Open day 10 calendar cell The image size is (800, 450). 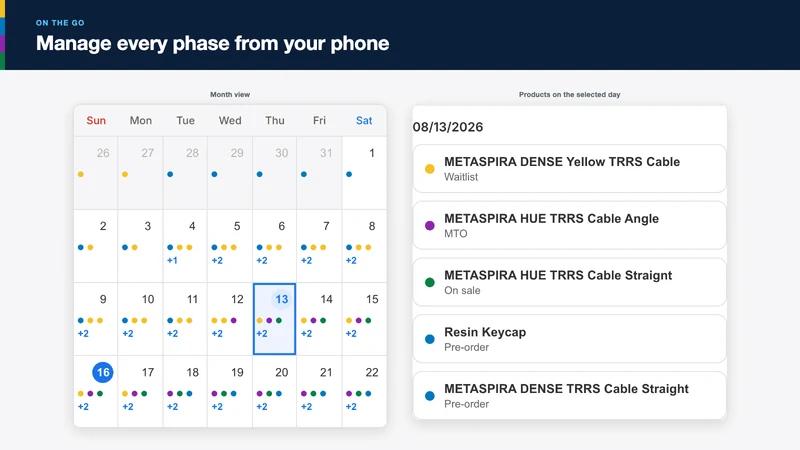pos(140,319)
